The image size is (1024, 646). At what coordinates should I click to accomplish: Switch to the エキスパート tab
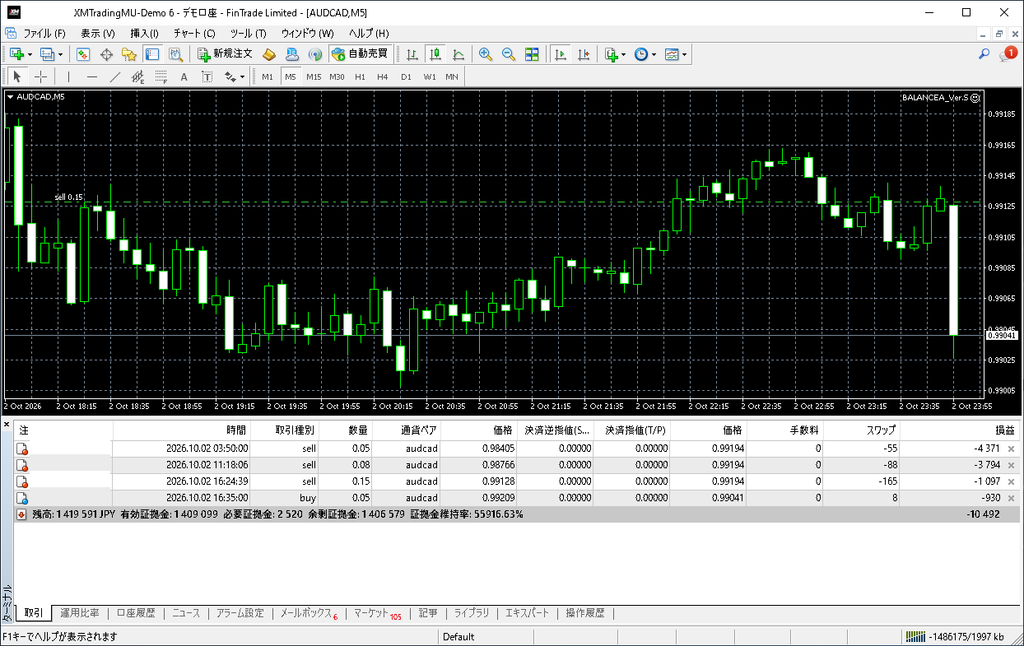coord(527,613)
